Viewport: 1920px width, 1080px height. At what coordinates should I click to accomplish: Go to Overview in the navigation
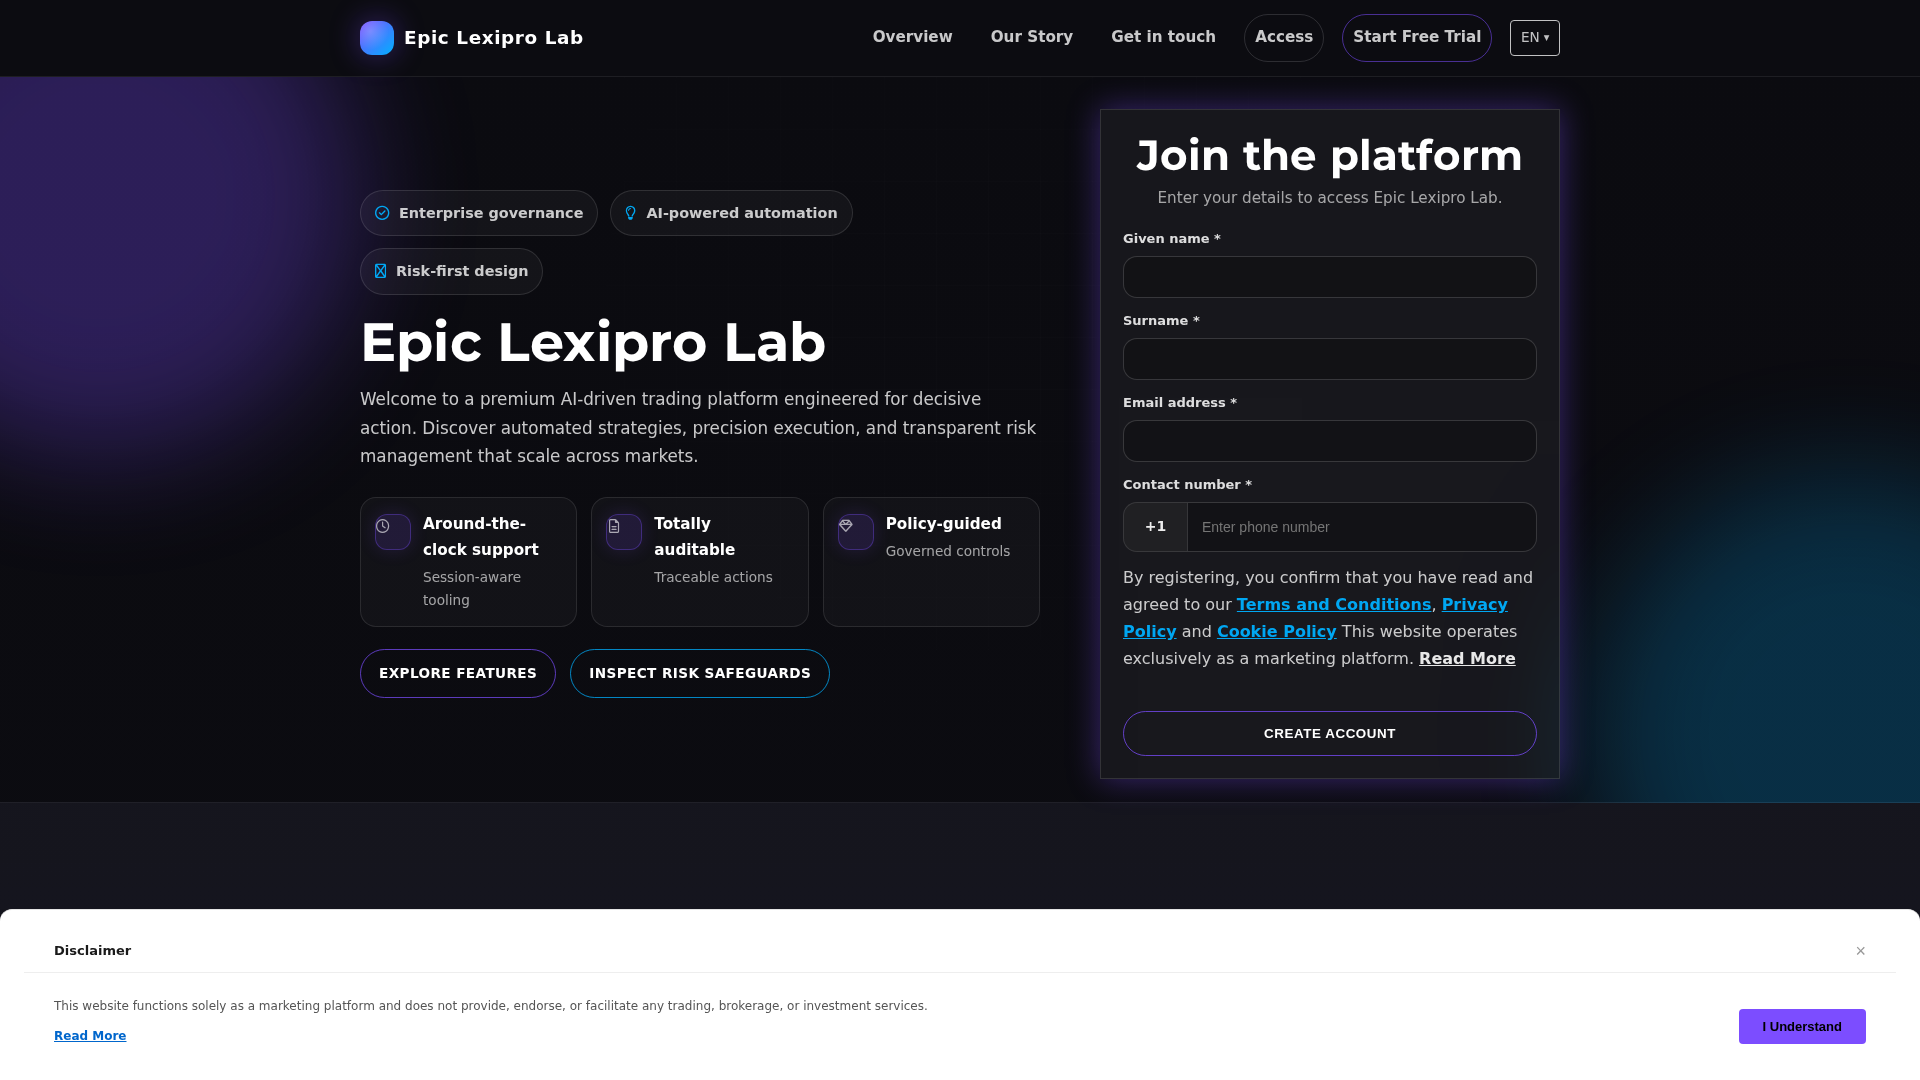912,37
